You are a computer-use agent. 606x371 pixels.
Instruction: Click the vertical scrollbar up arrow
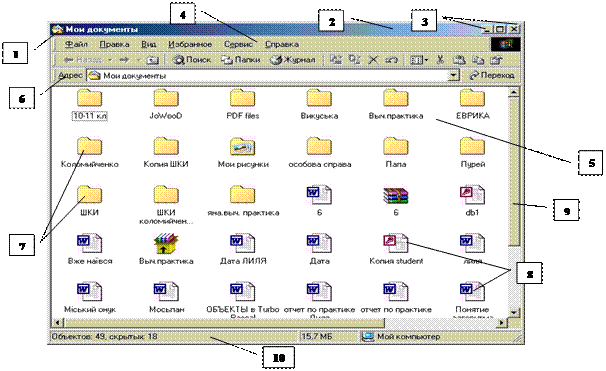click(514, 92)
